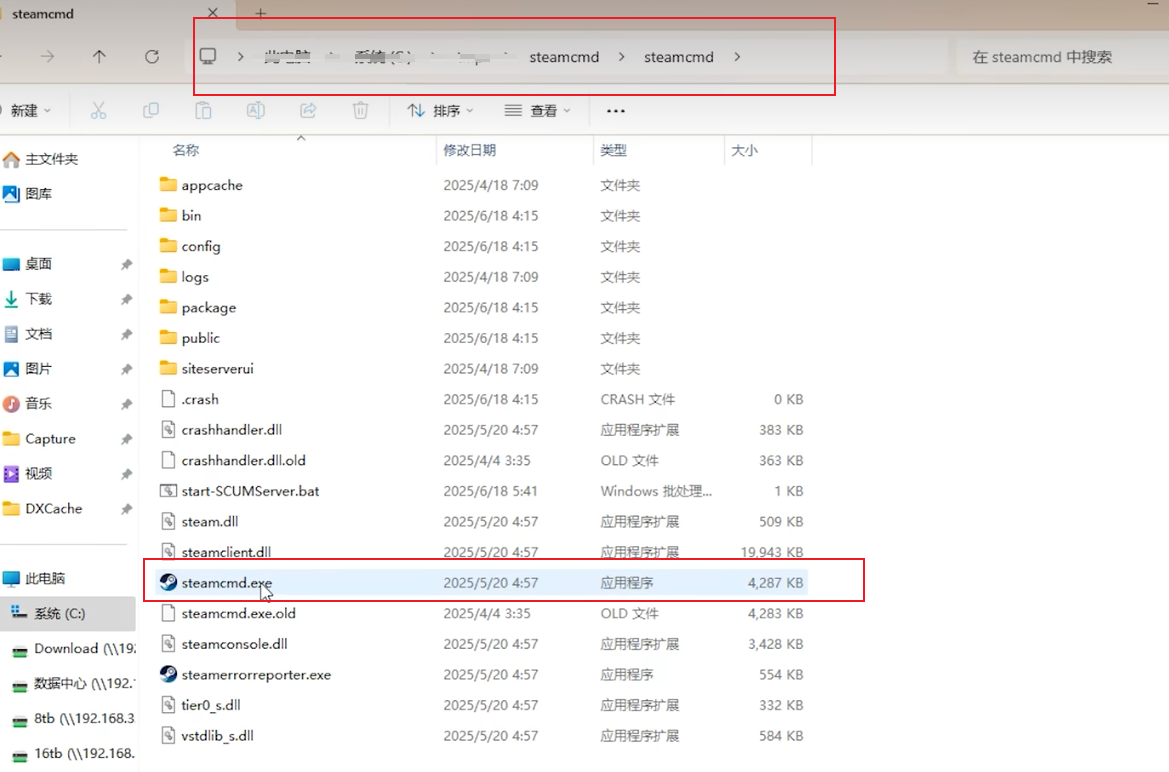
Task: Open the 16tb network drive
Action: pyautogui.click(x=73, y=753)
